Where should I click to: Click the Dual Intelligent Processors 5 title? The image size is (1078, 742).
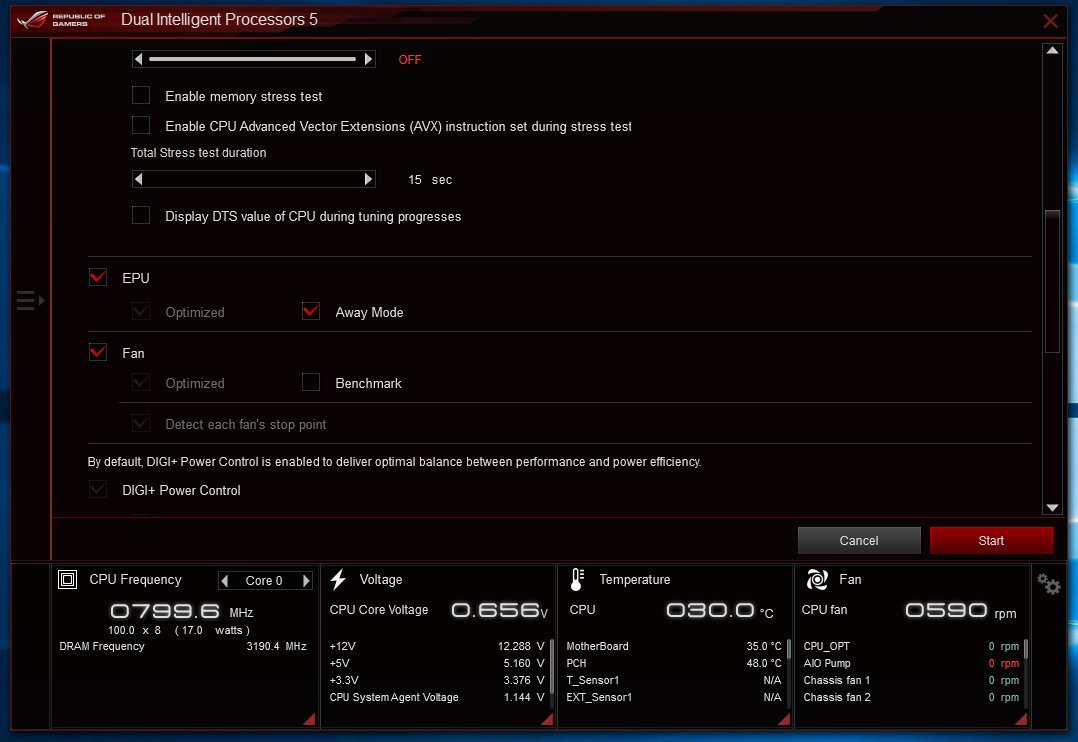tap(219, 19)
